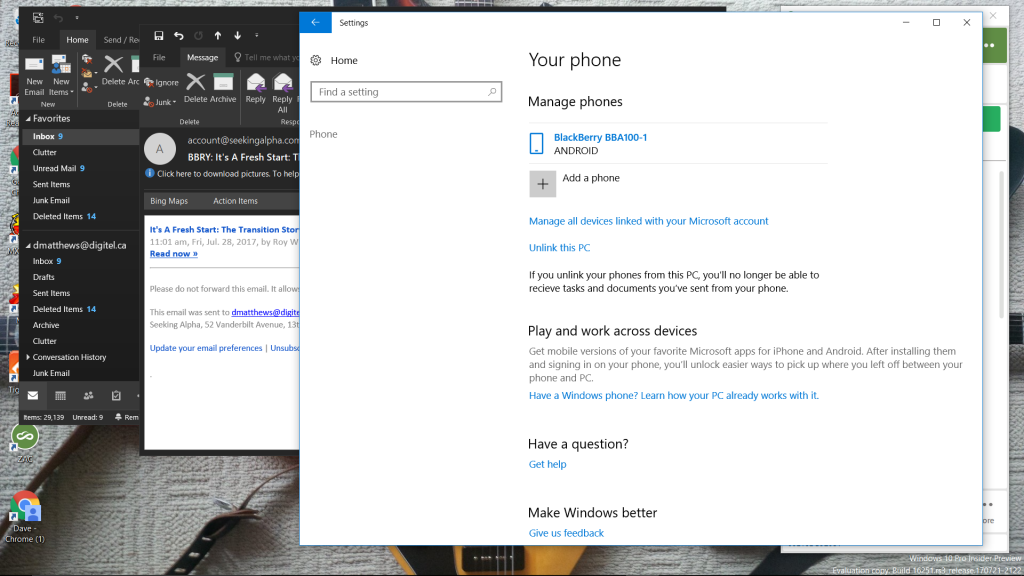The height and width of the screenshot is (576, 1024).
Task: Open Junk dropdown in Outlook main ribbon
Action: click(x=89, y=86)
